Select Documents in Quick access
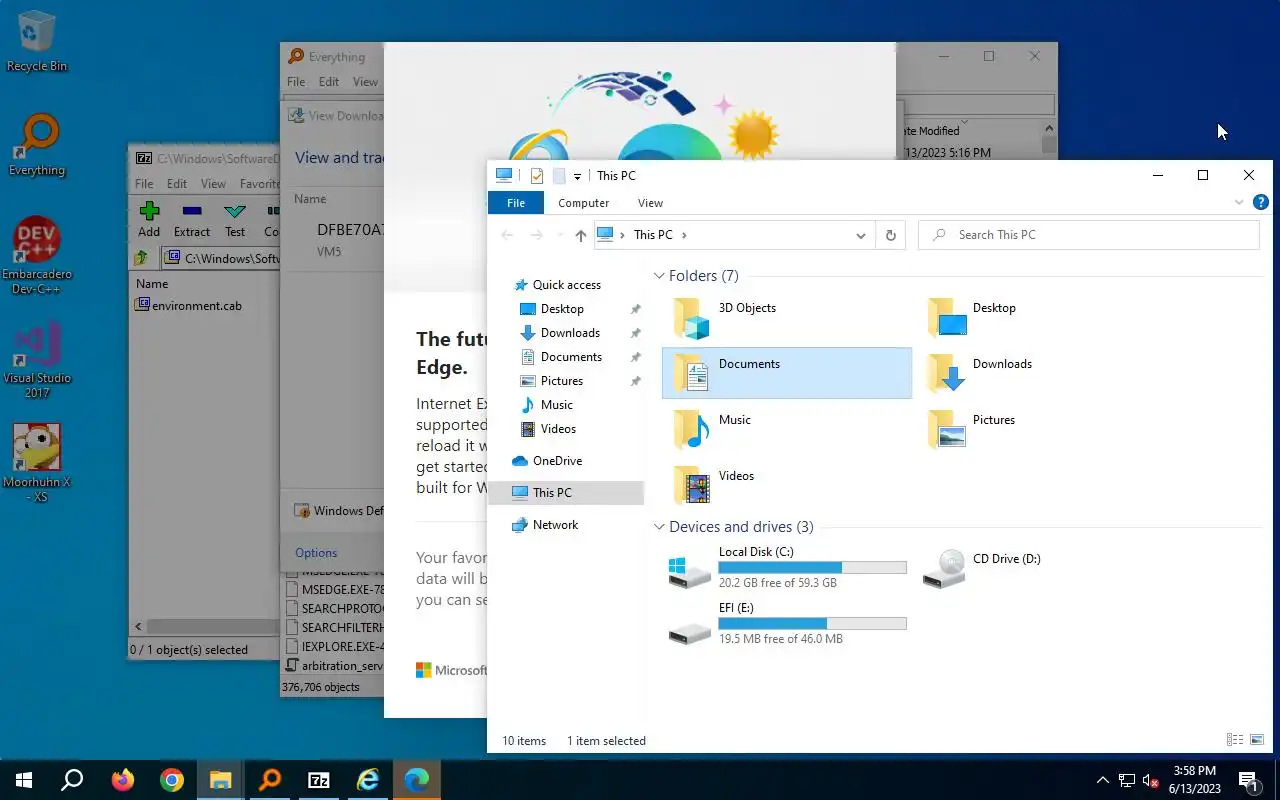This screenshot has height=800, width=1280. [571, 357]
